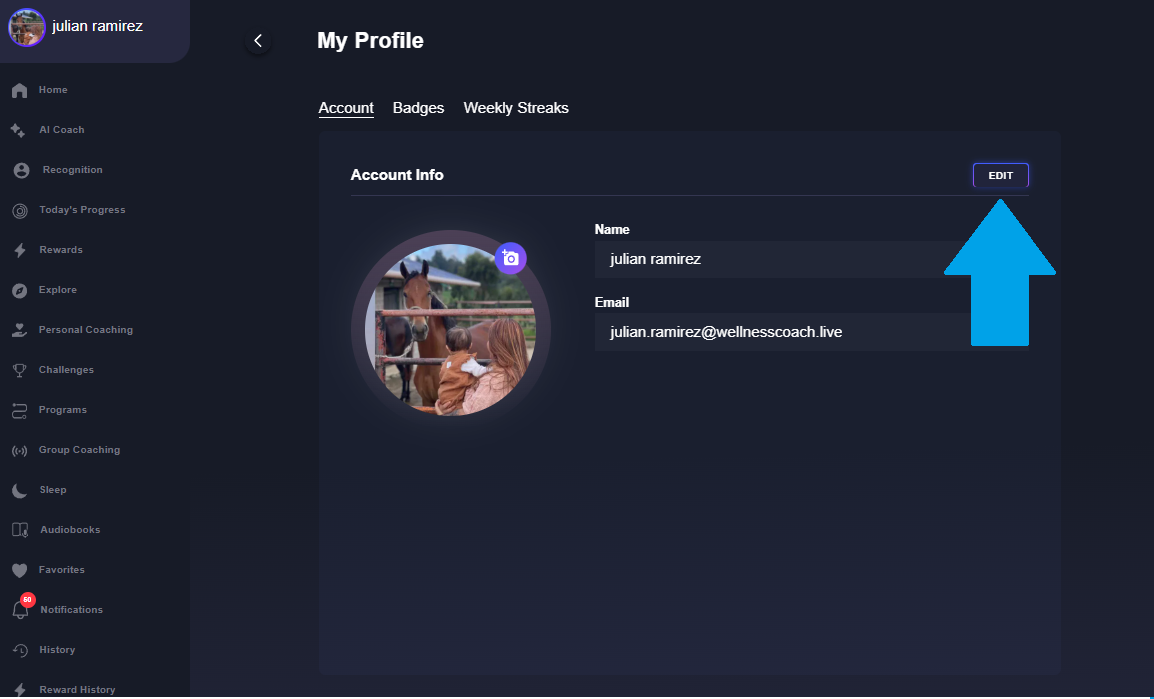1154x699 pixels.
Task: Click the EDIT button in Account Info
Action: click(1000, 176)
